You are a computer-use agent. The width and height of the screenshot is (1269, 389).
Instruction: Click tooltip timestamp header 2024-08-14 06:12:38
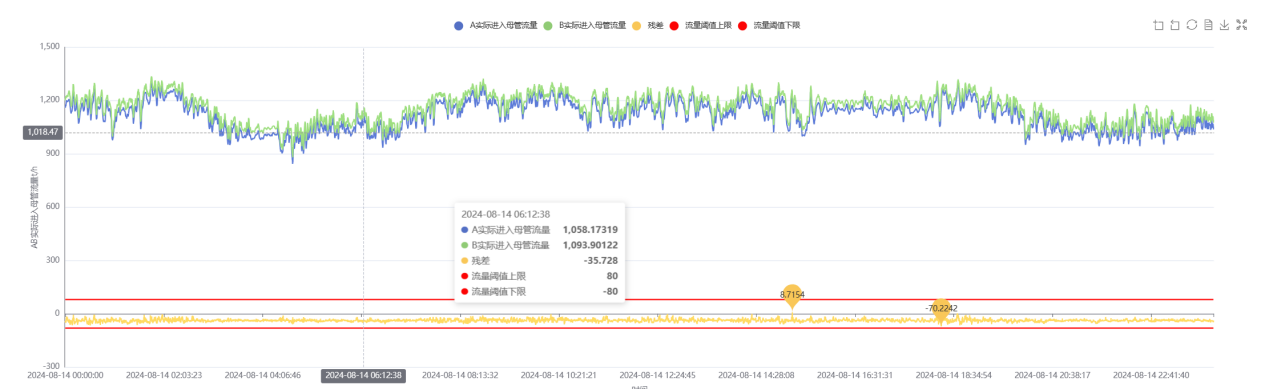[505, 214]
